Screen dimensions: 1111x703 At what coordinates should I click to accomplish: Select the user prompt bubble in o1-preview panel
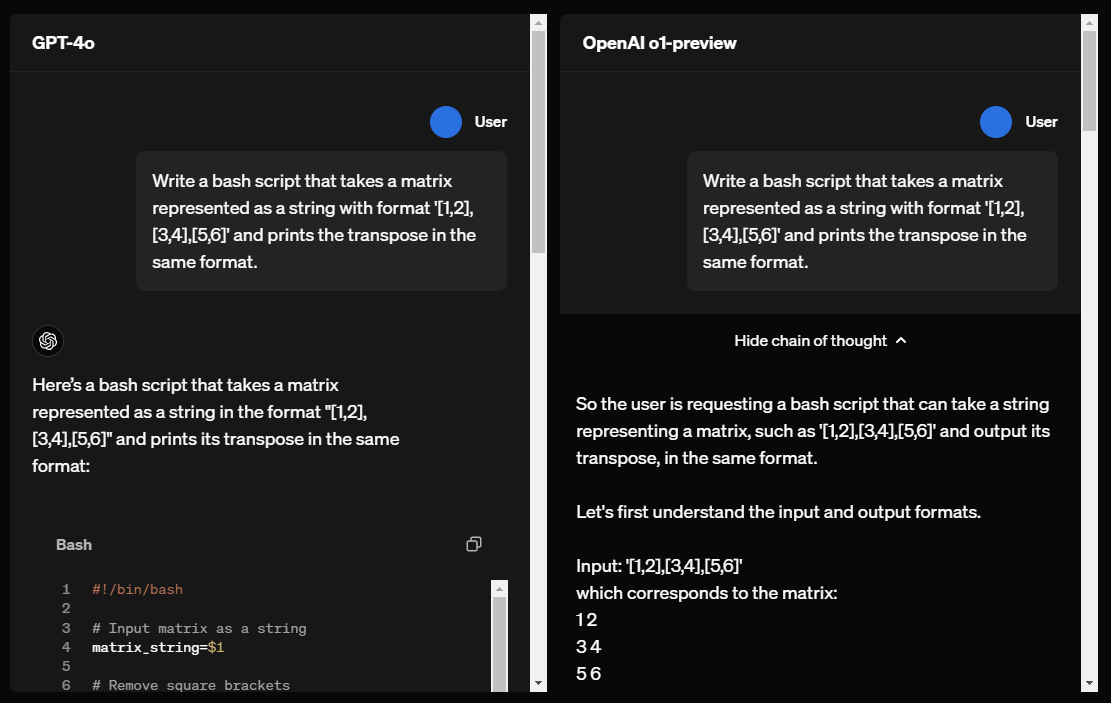tap(871, 220)
